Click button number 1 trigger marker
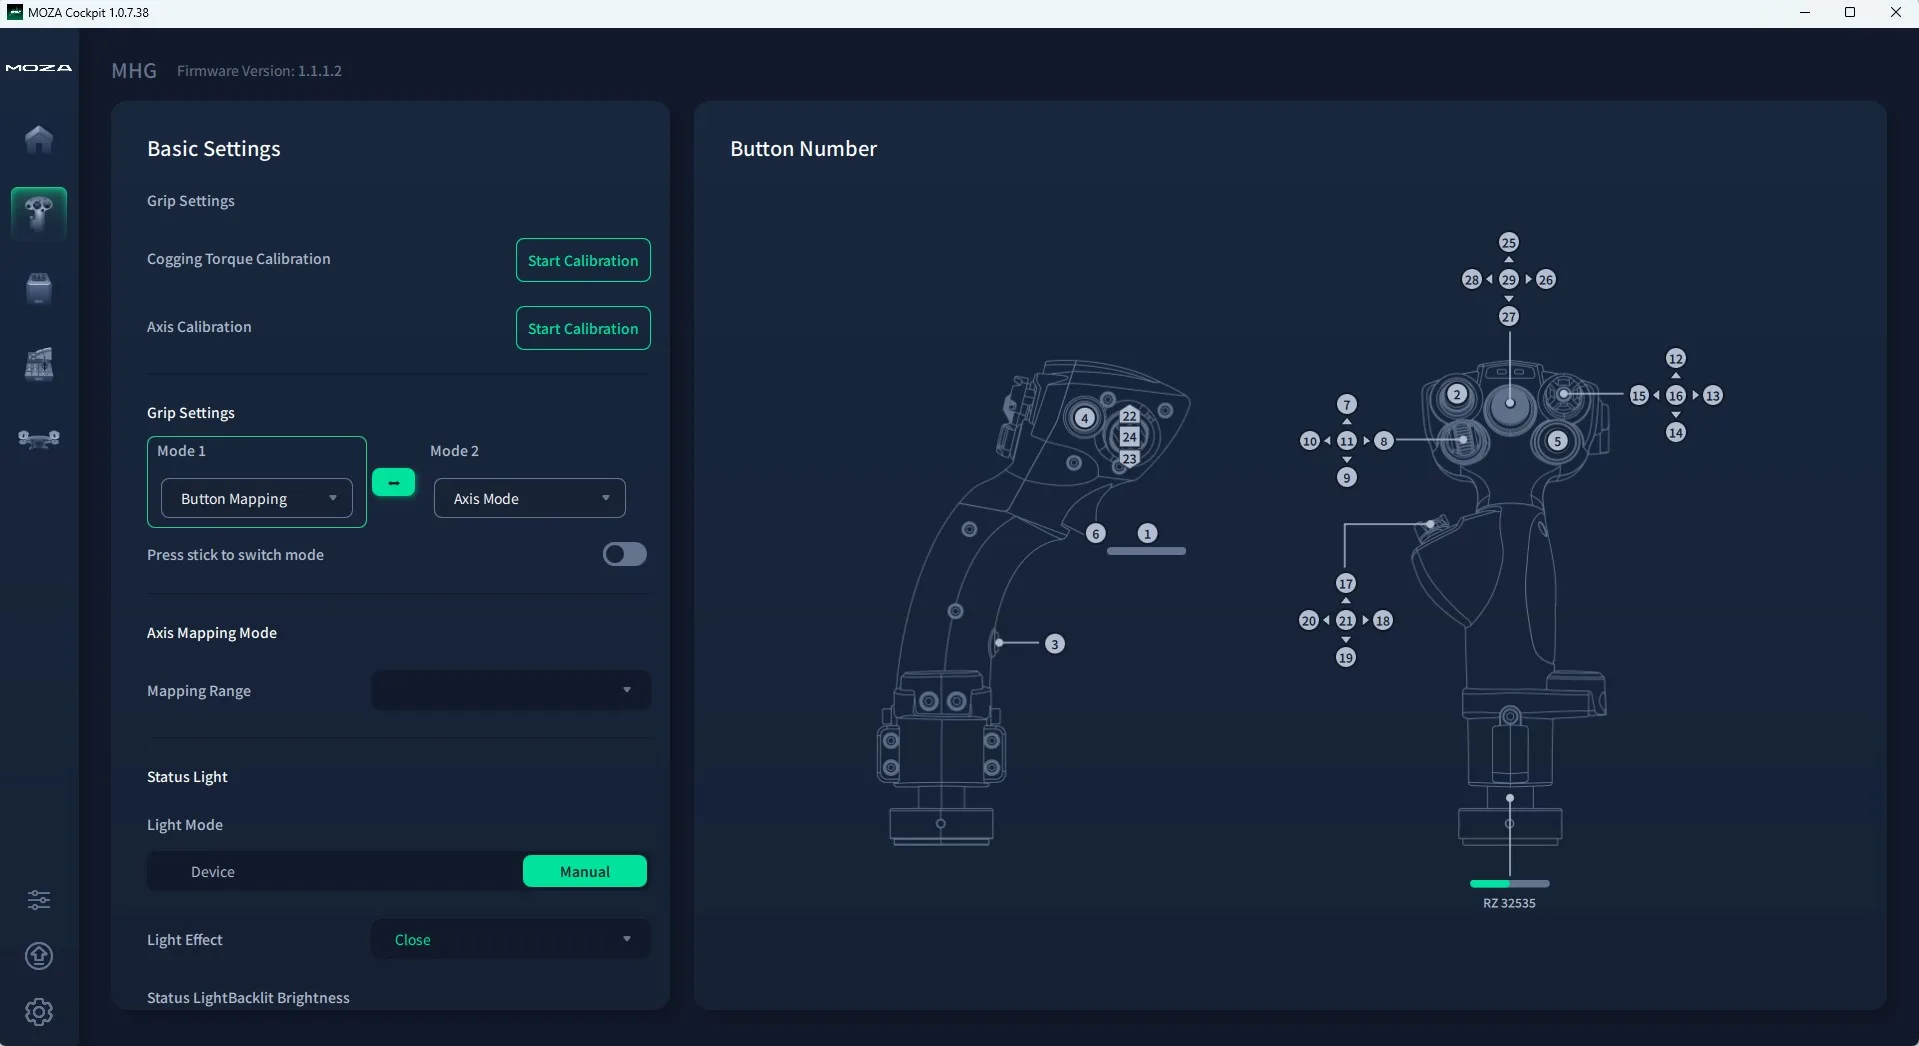Image resolution: width=1919 pixels, height=1046 pixels. tap(1148, 534)
